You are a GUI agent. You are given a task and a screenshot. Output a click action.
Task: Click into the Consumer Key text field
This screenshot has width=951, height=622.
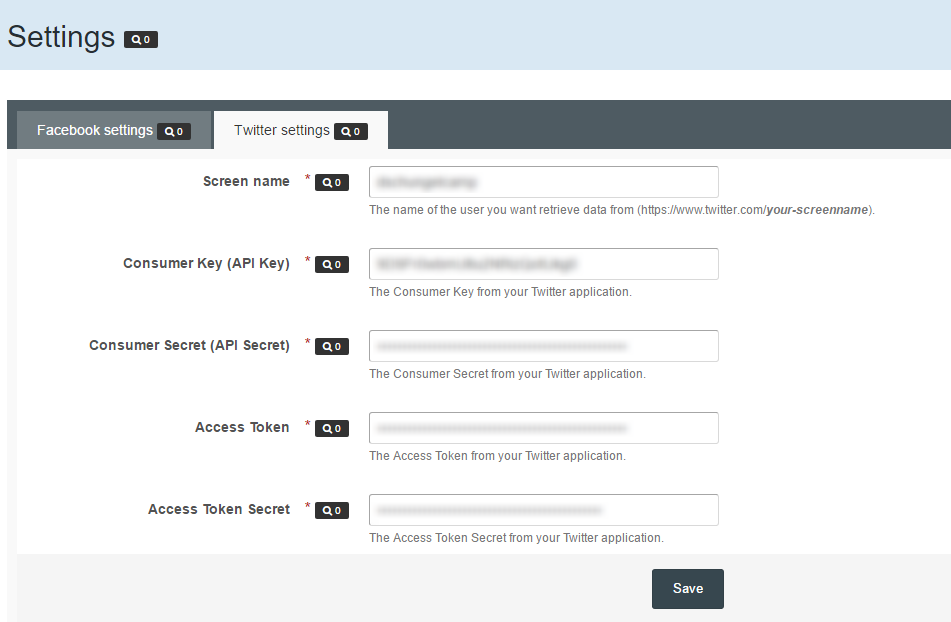tap(543, 264)
